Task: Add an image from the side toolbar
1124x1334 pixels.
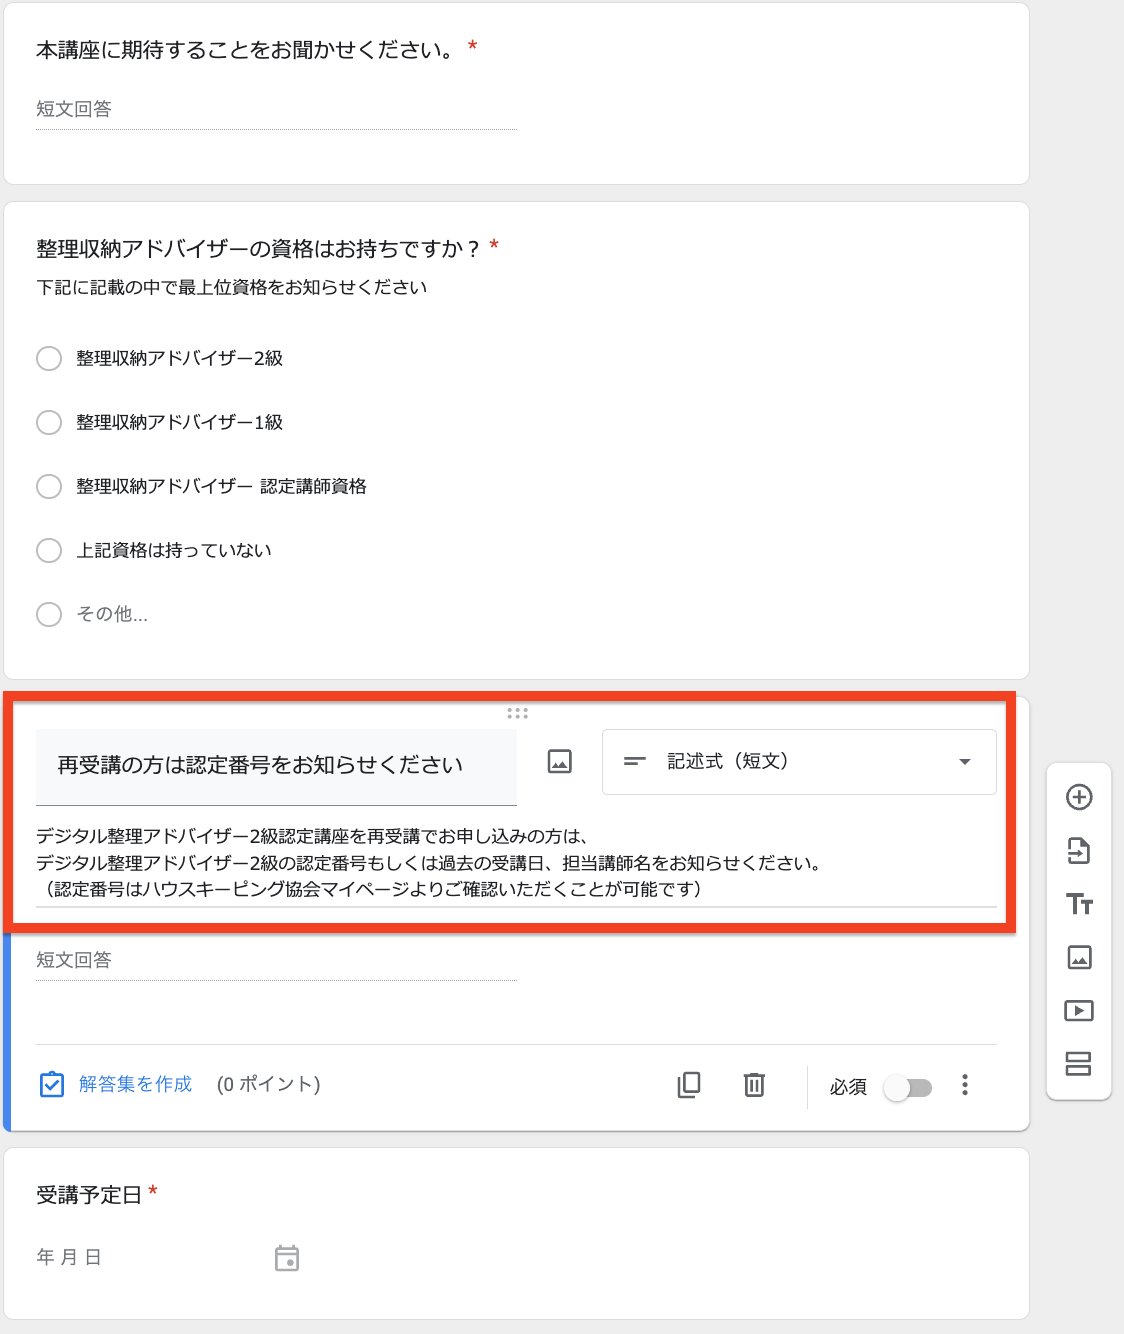Action: [1079, 958]
